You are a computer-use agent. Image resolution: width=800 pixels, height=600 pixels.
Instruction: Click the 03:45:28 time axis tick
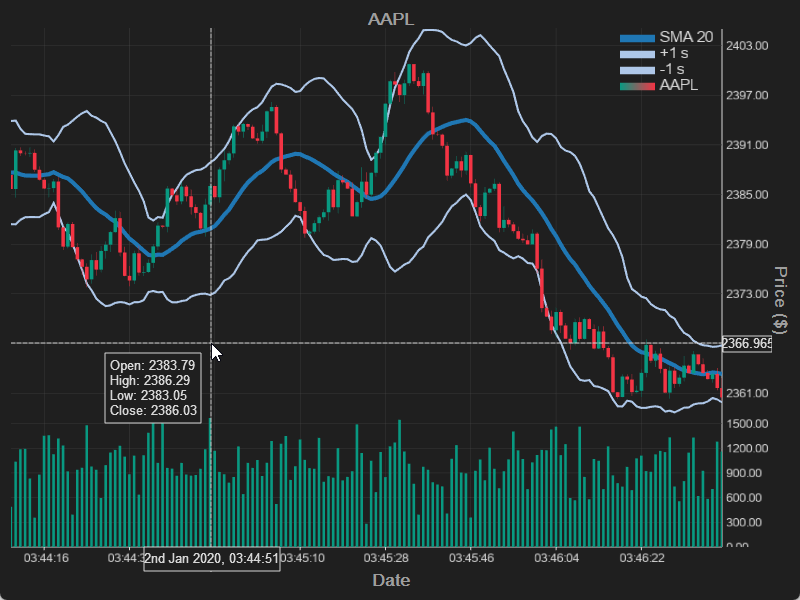click(x=386, y=558)
